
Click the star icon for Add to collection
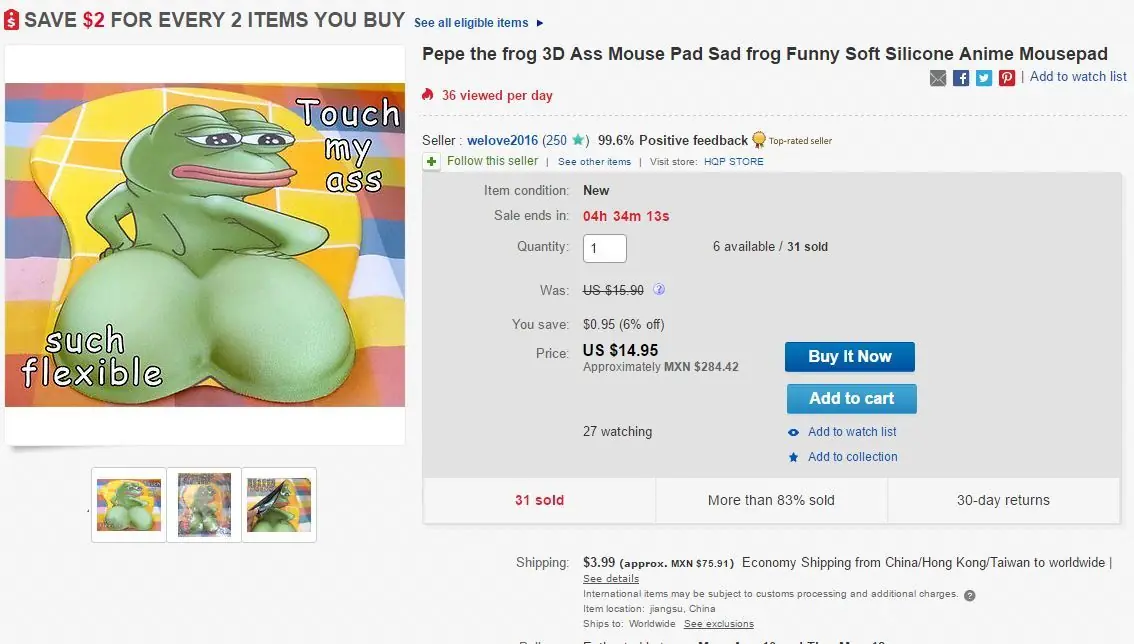[x=793, y=457]
